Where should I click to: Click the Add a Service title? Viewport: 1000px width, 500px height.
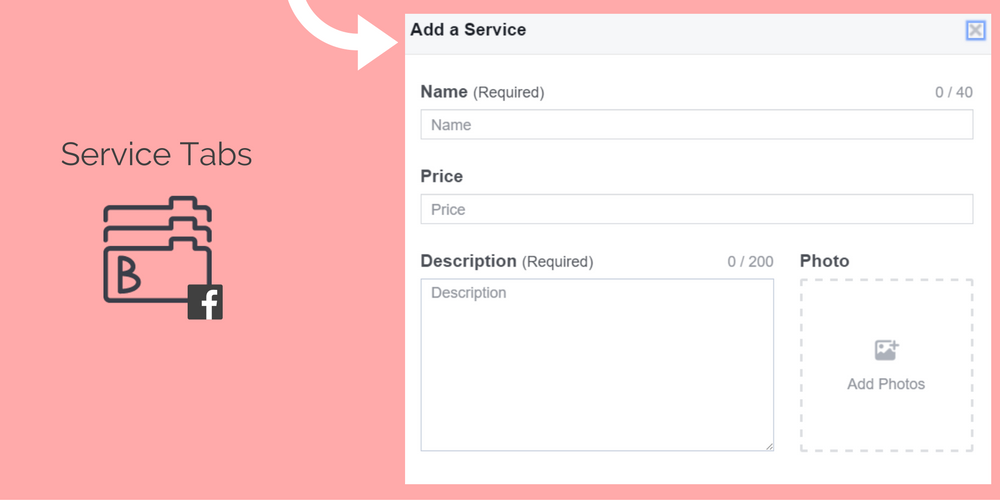[468, 29]
